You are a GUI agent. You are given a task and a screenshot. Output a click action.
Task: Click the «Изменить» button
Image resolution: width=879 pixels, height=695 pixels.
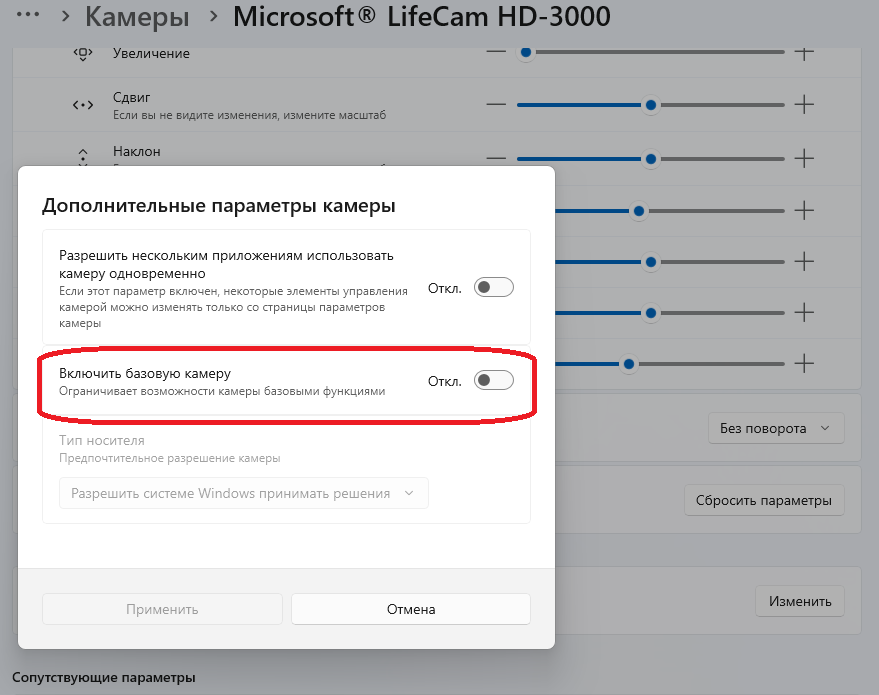pyautogui.click(x=800, y=601)
